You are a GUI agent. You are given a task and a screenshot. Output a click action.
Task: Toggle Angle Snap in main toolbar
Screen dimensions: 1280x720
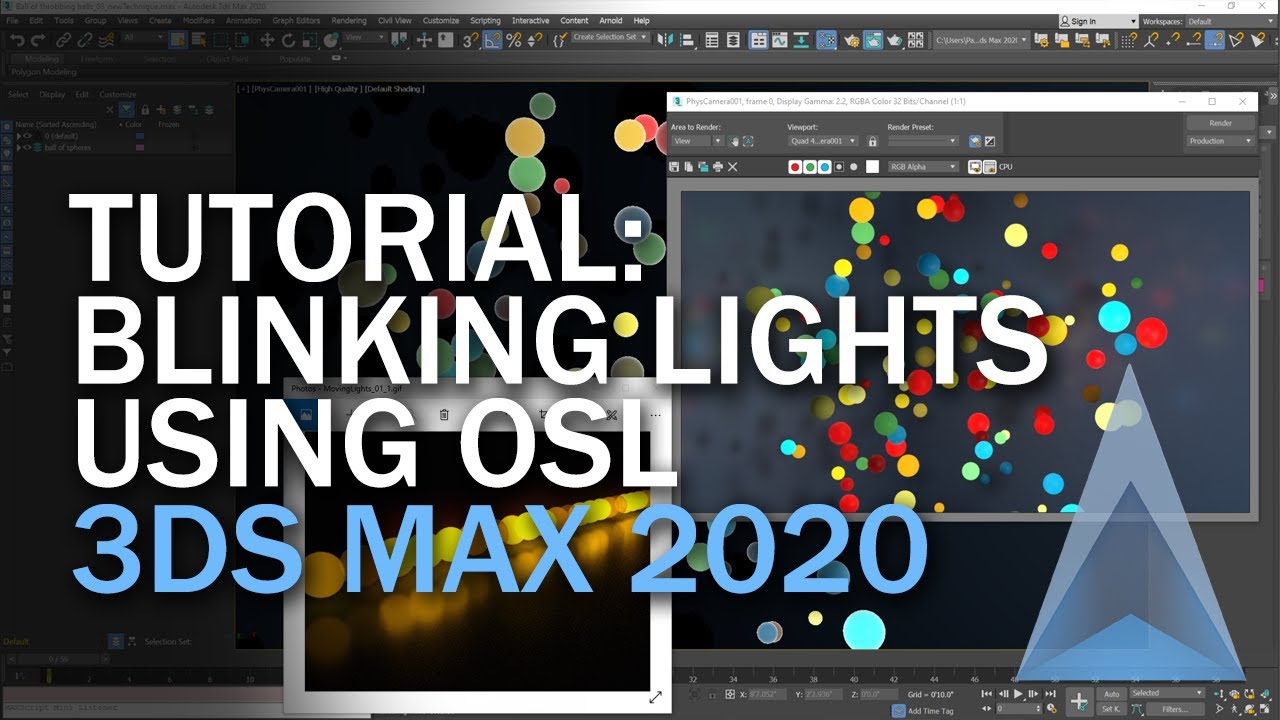click(x=492, y=40)
